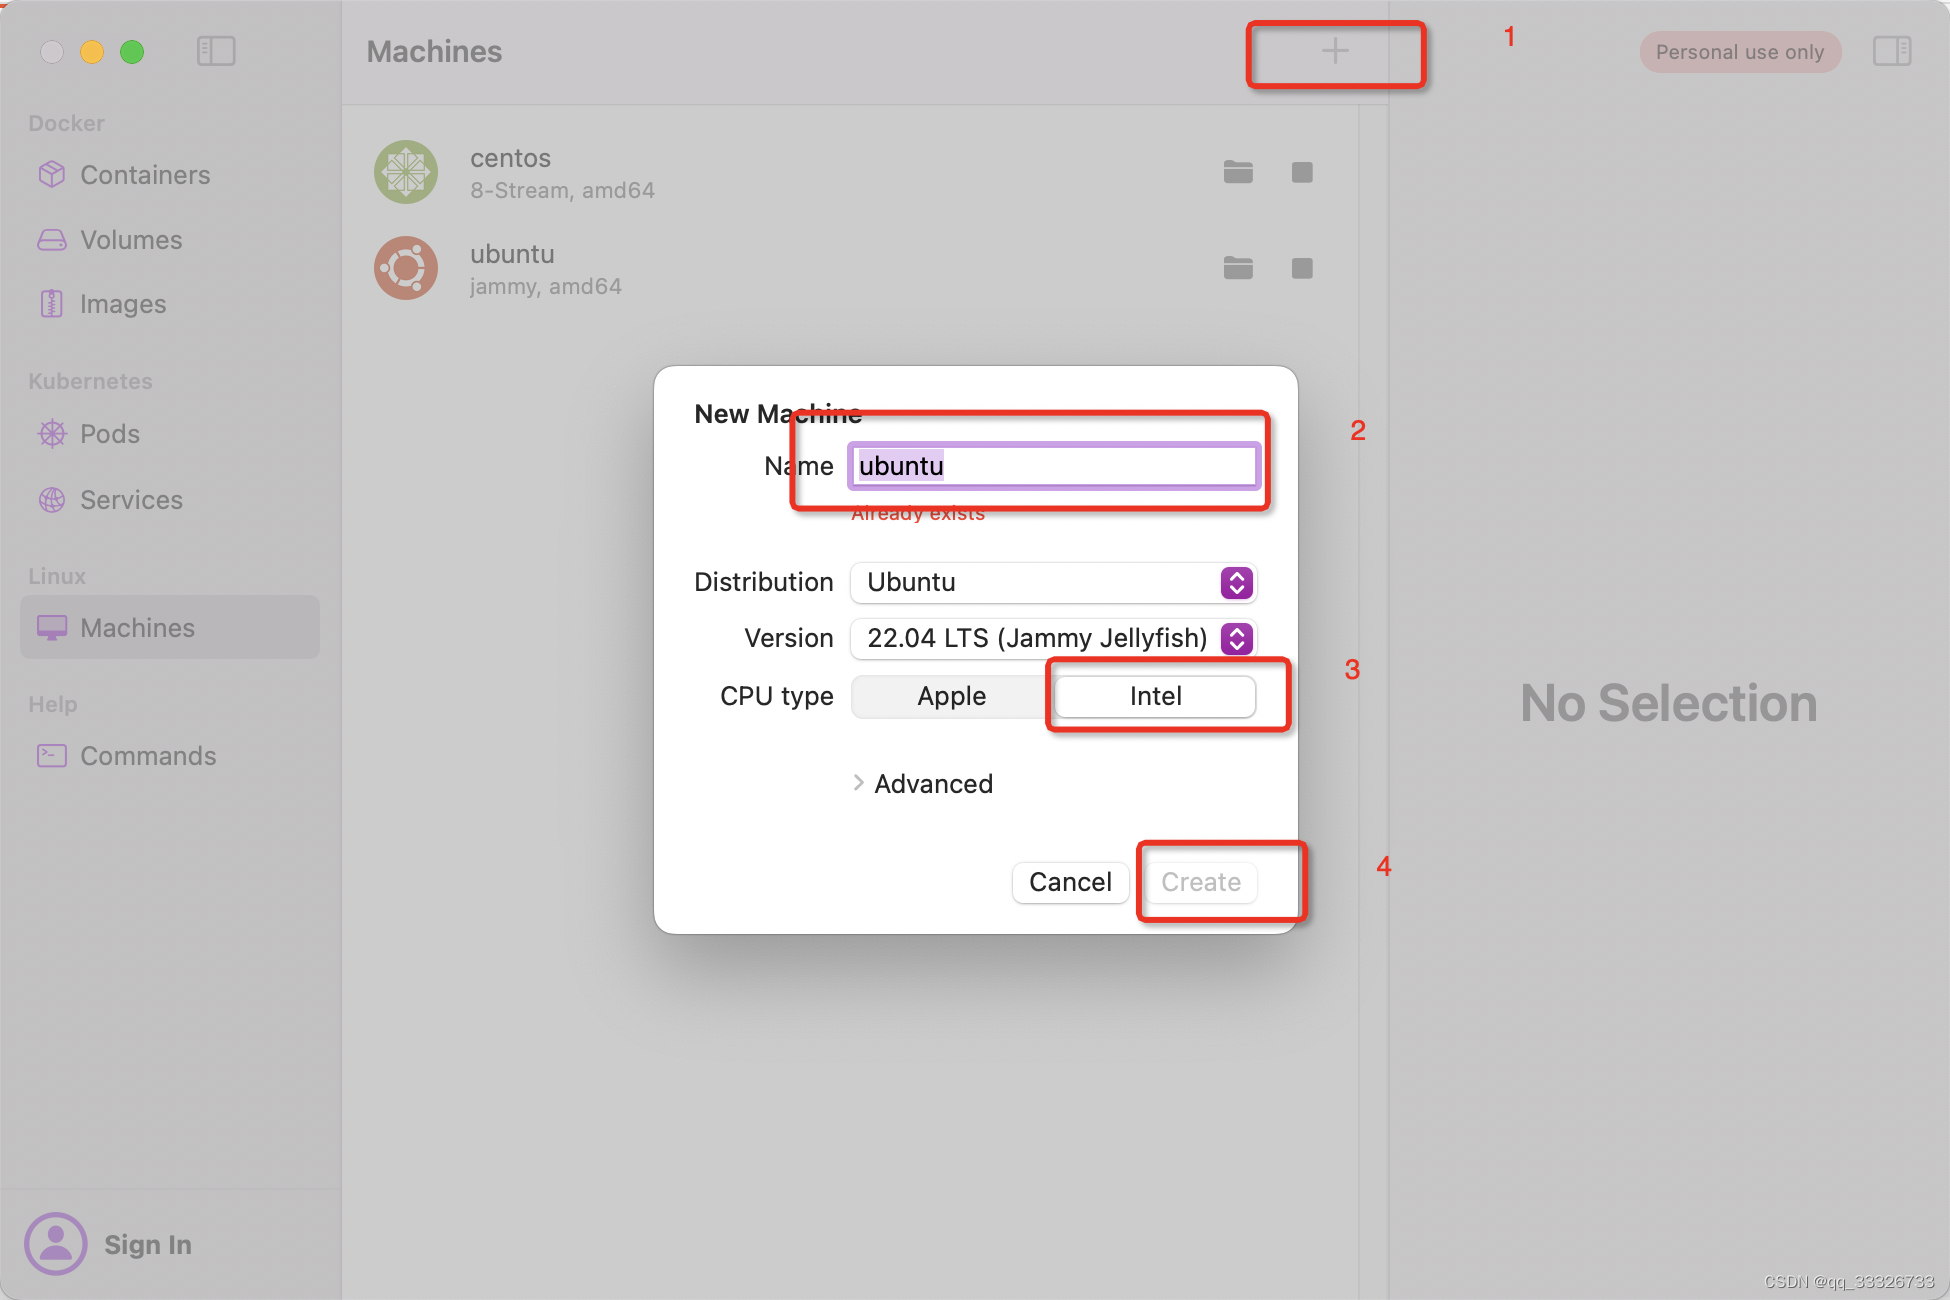Go to Containers in sidebar
1950x1300 pixels.
144,175
